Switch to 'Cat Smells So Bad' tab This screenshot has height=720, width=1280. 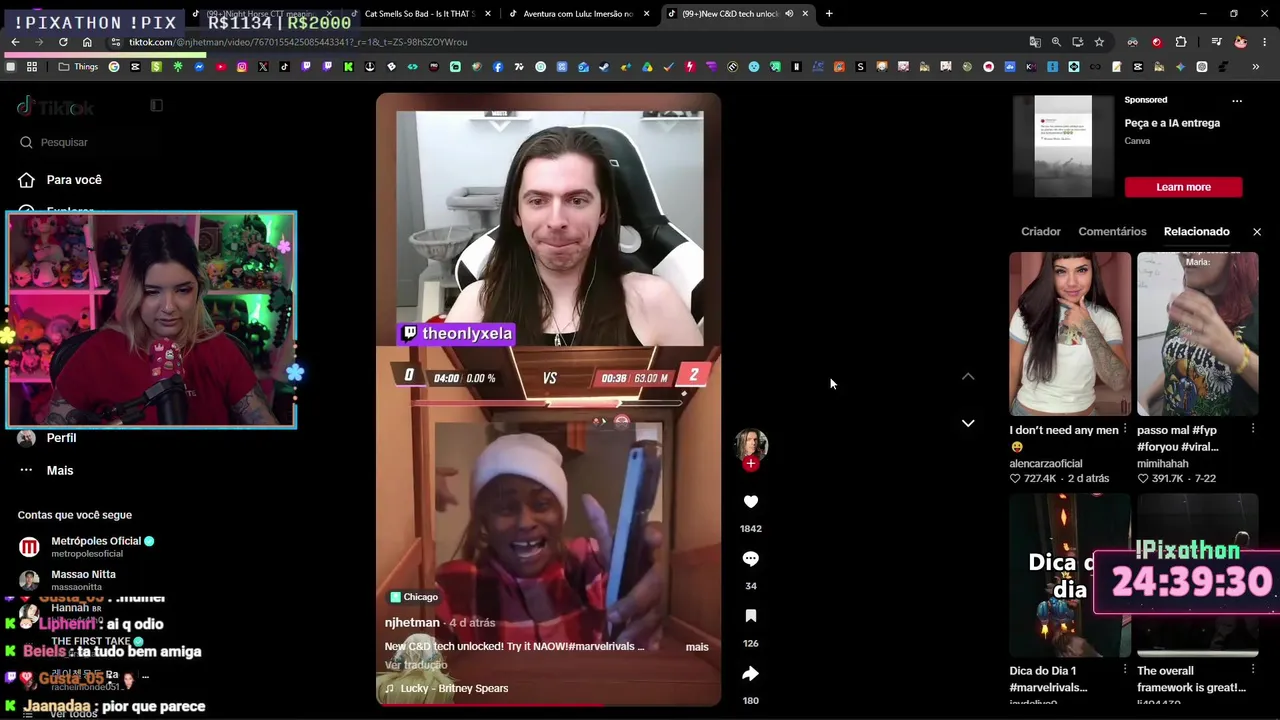point(421,14)
